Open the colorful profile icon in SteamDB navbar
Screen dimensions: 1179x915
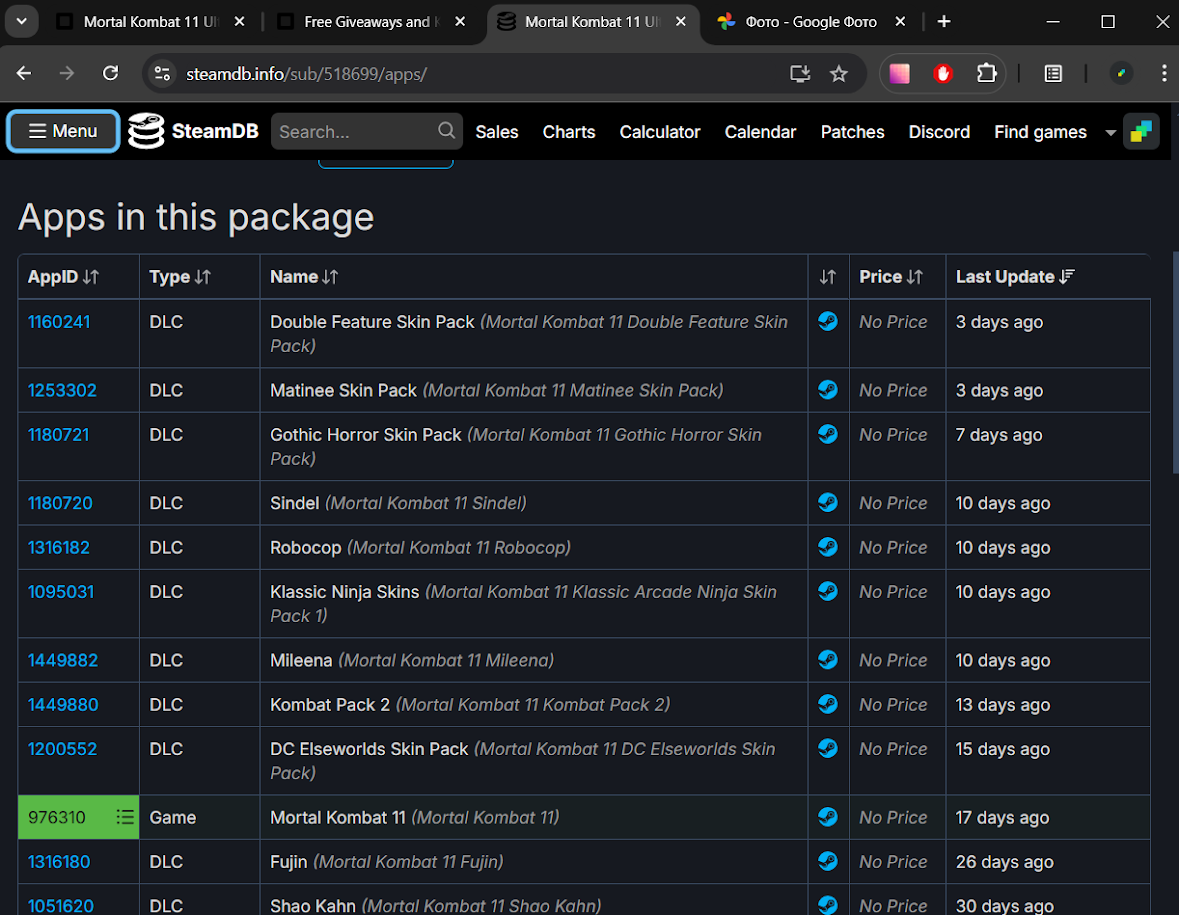click(x=1141, y=132)
